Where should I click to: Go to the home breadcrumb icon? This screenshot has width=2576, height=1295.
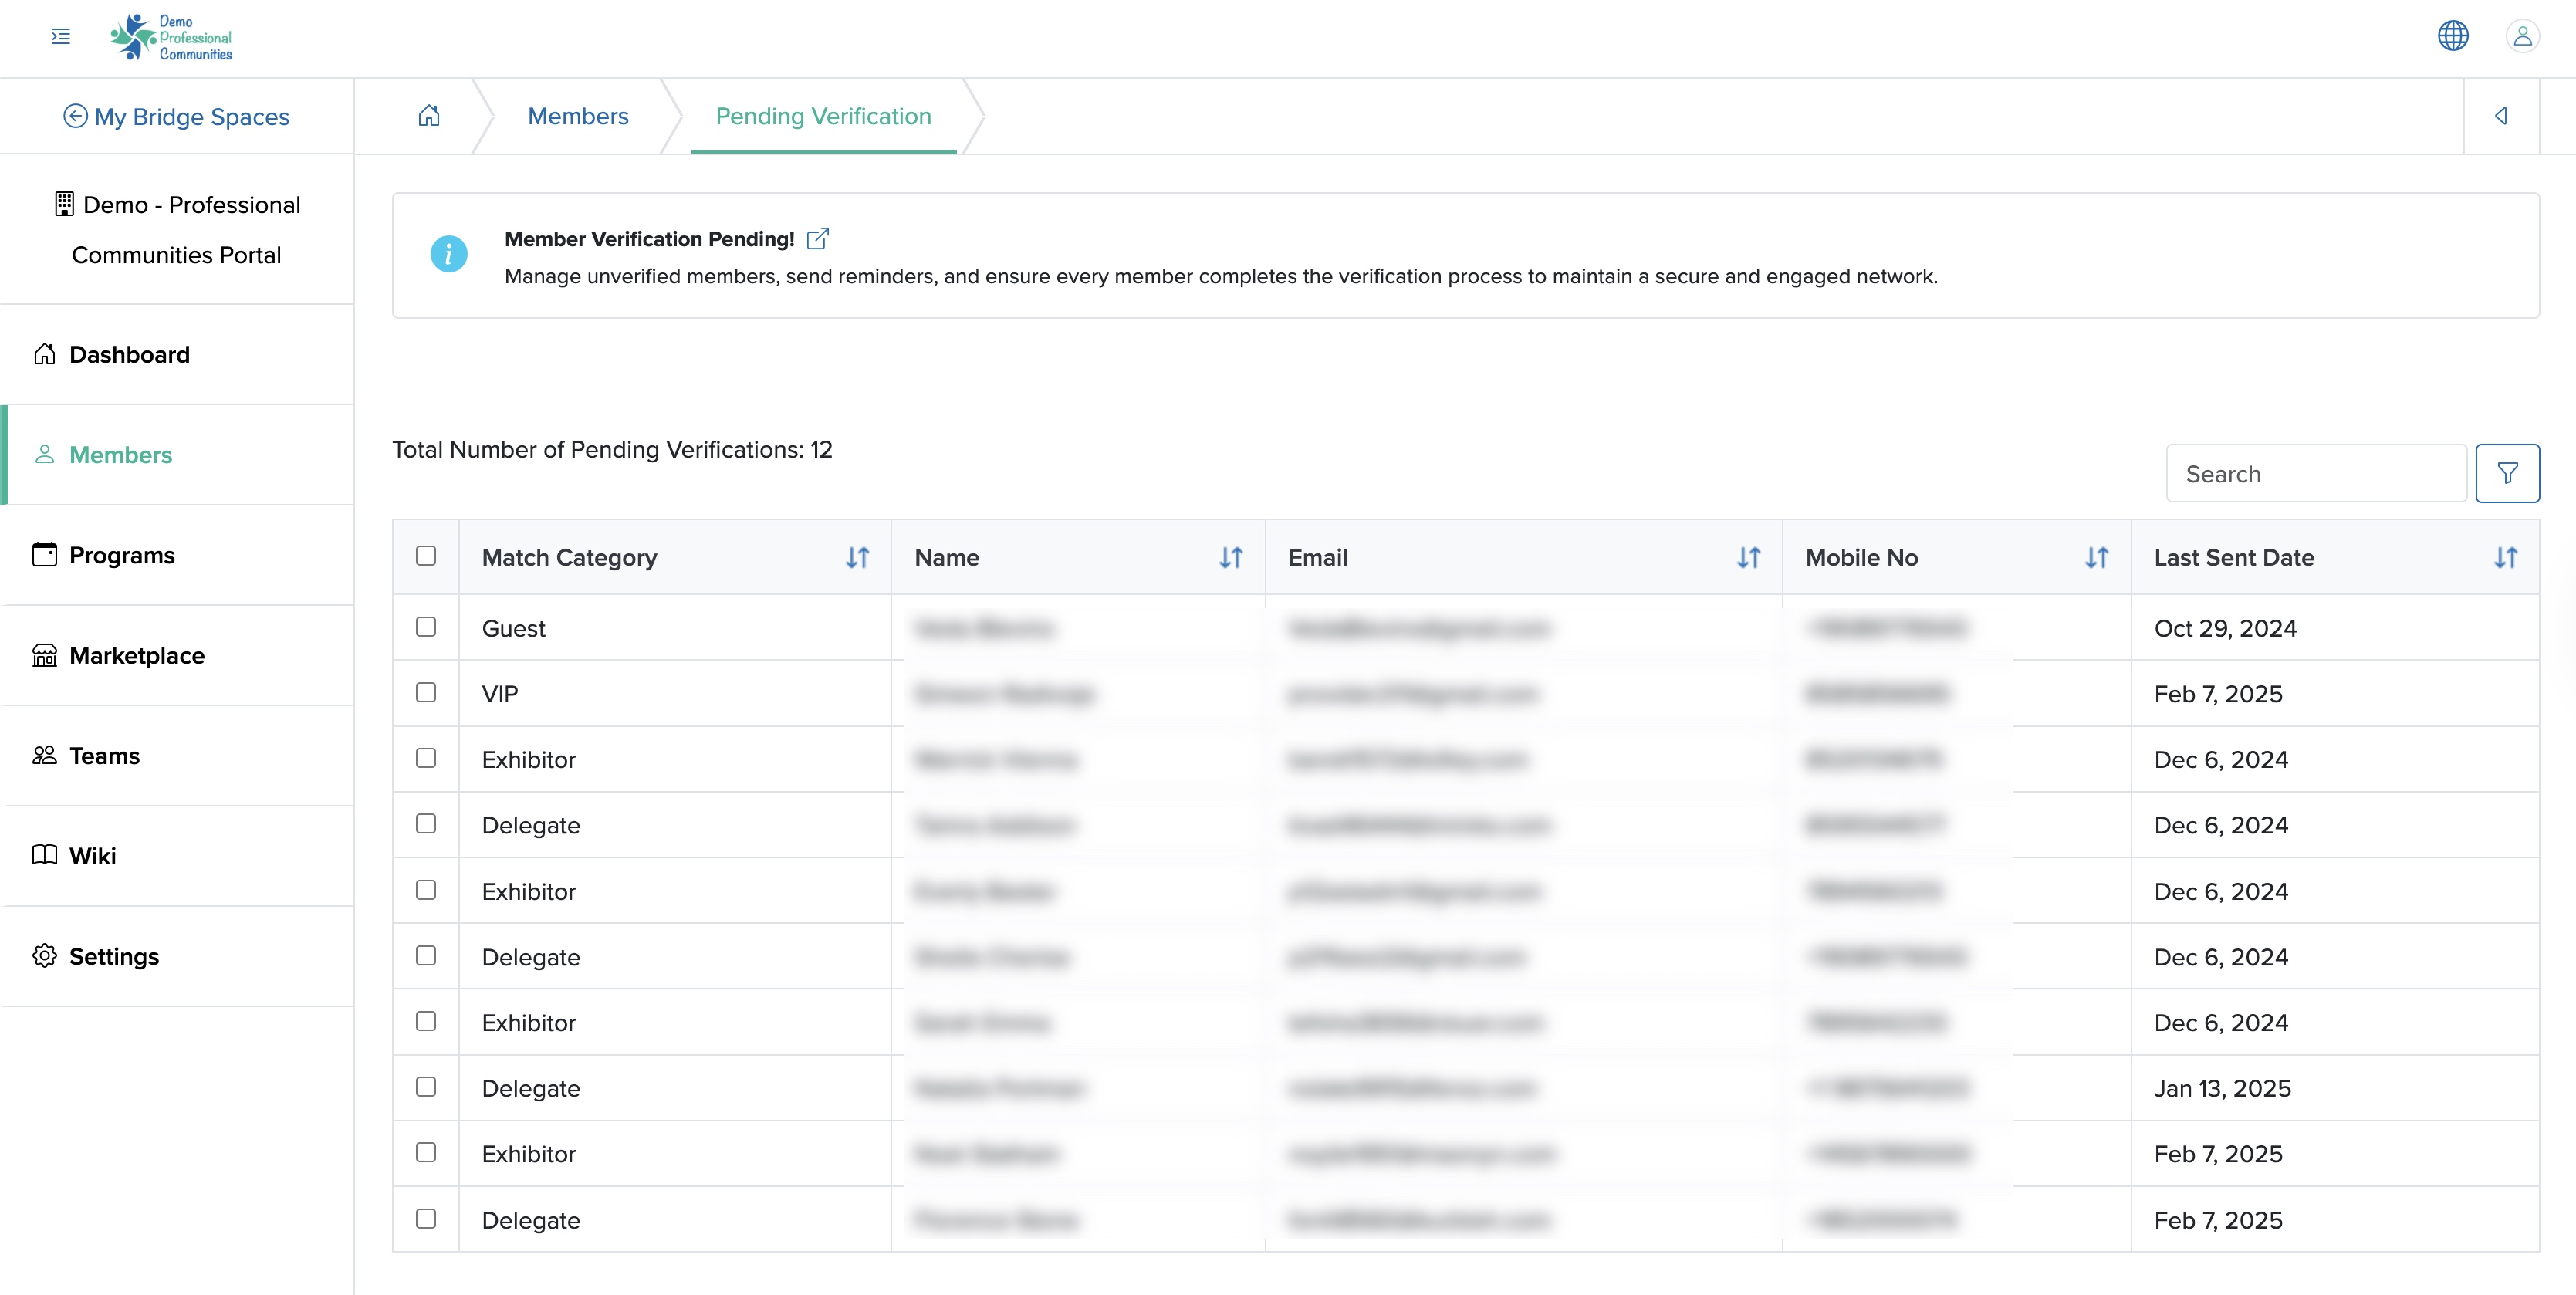point(429,116)
